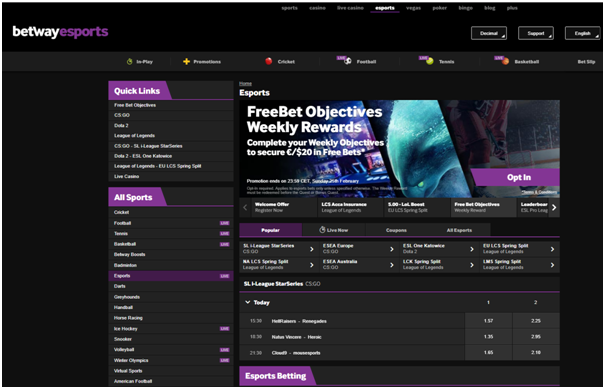Select Esports in All Sports list
This screenshot has height=389, width=606.
click(x=171, y=275)
